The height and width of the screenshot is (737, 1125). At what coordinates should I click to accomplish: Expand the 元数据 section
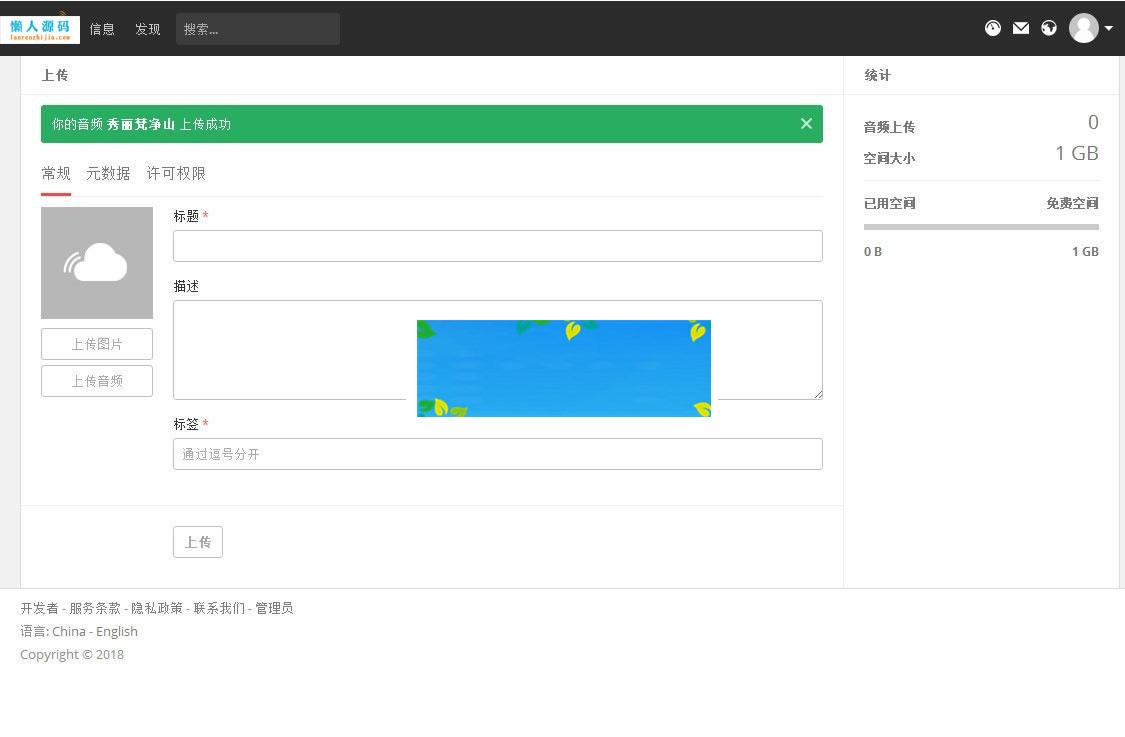point(107,173)
